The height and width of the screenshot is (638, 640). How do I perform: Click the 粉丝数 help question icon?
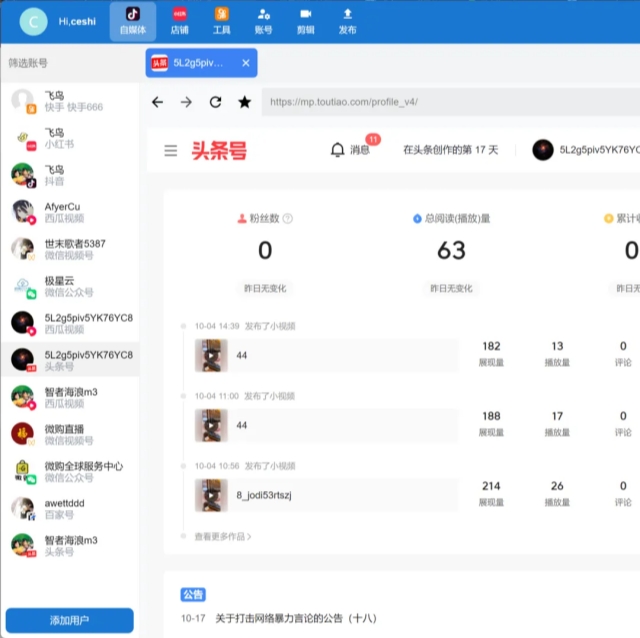[x=287, y=218]
